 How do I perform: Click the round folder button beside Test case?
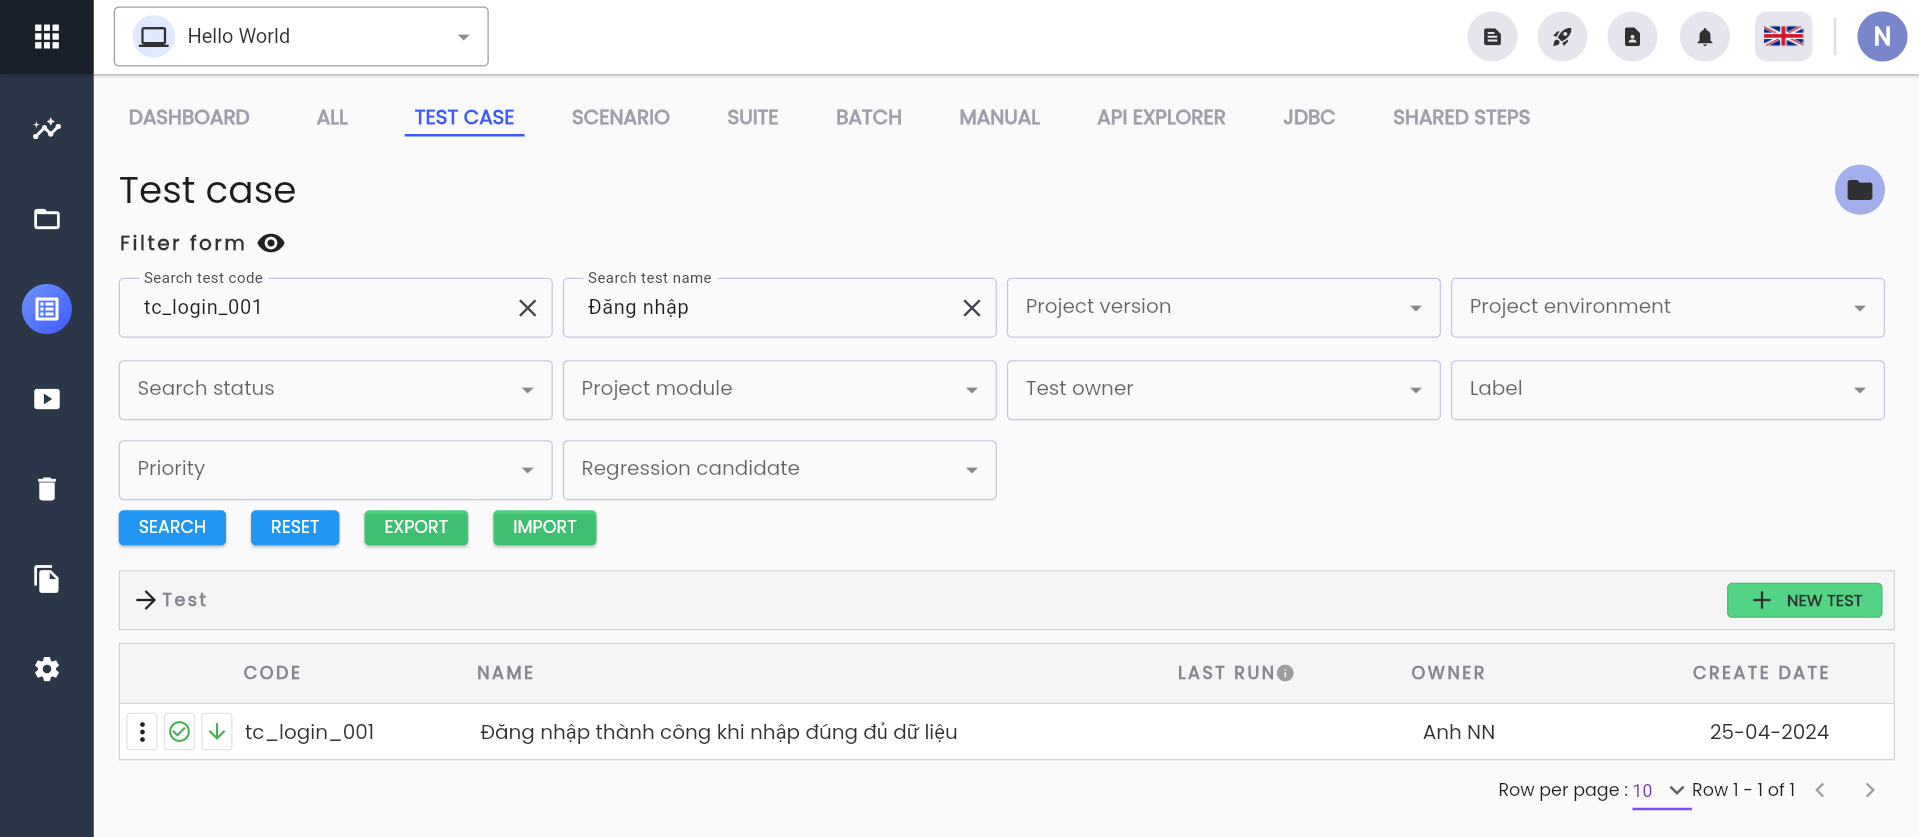click(x=1859, y=190)
